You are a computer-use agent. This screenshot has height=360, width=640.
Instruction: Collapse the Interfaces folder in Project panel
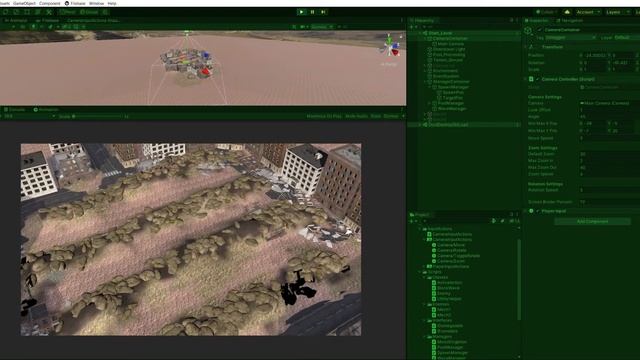click(424, 320)
